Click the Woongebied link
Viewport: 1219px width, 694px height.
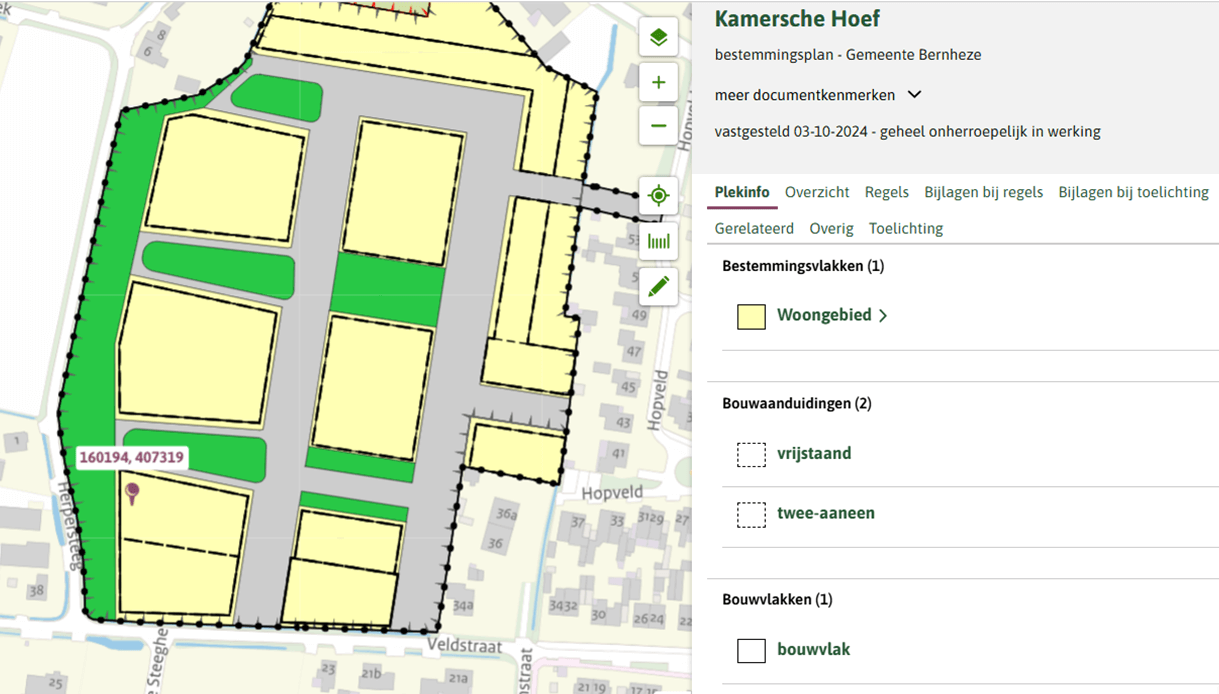824,316
